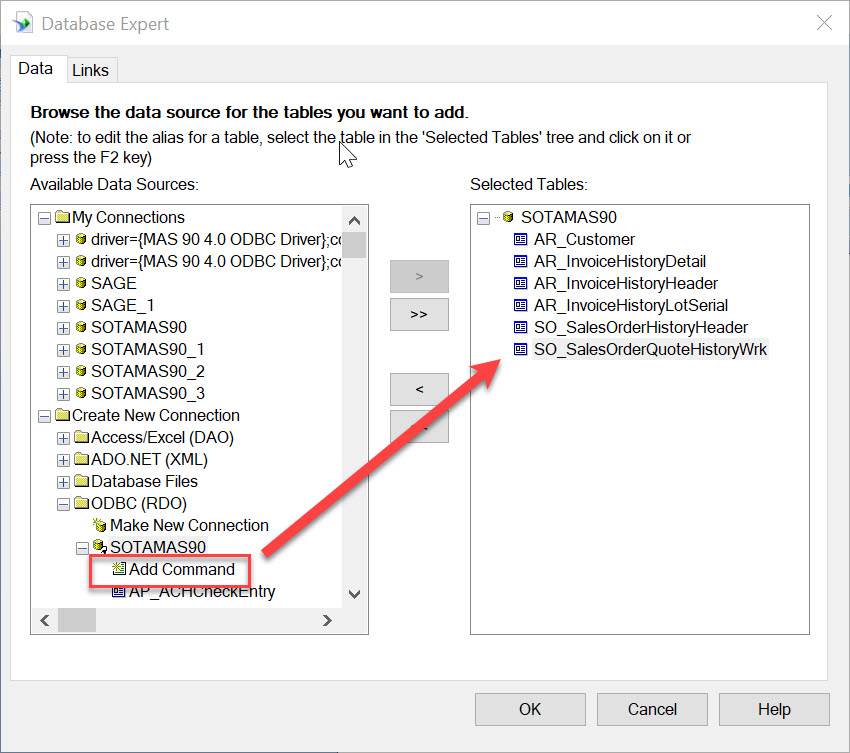The width and height of the screenshot is (850, 753).
Task: Click the Make New Connection icon
Action: point(100,525)
